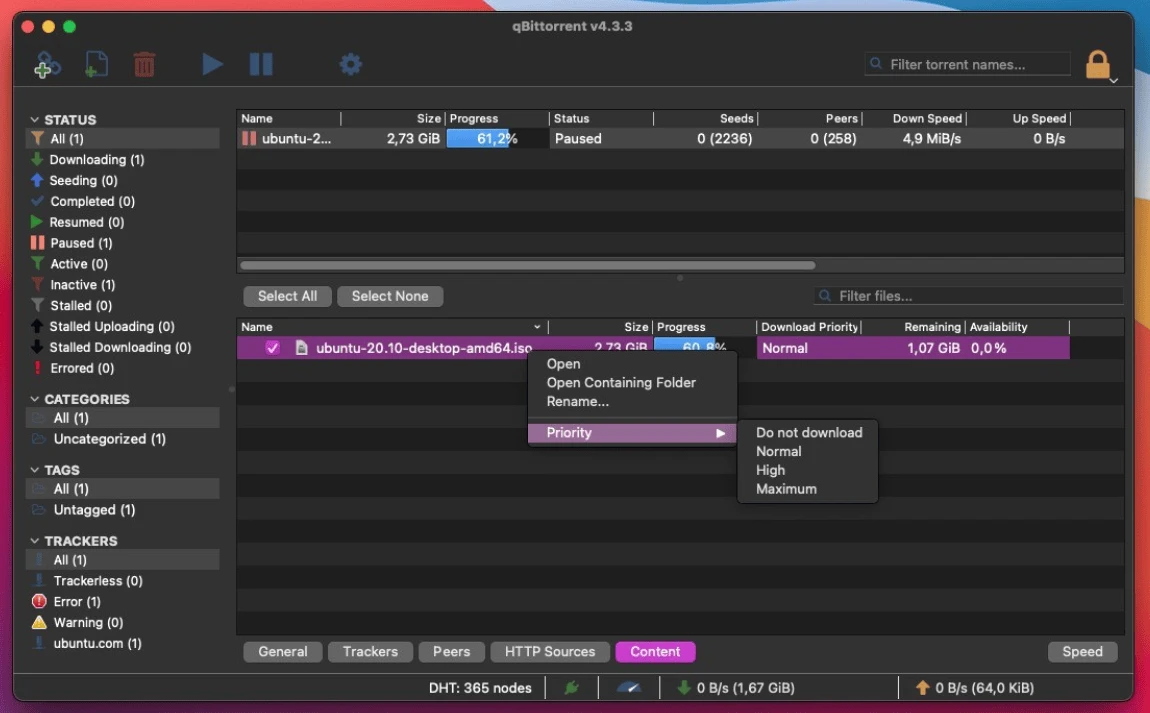Click the torrent list horizontal scrollbar

pos(527,266)
